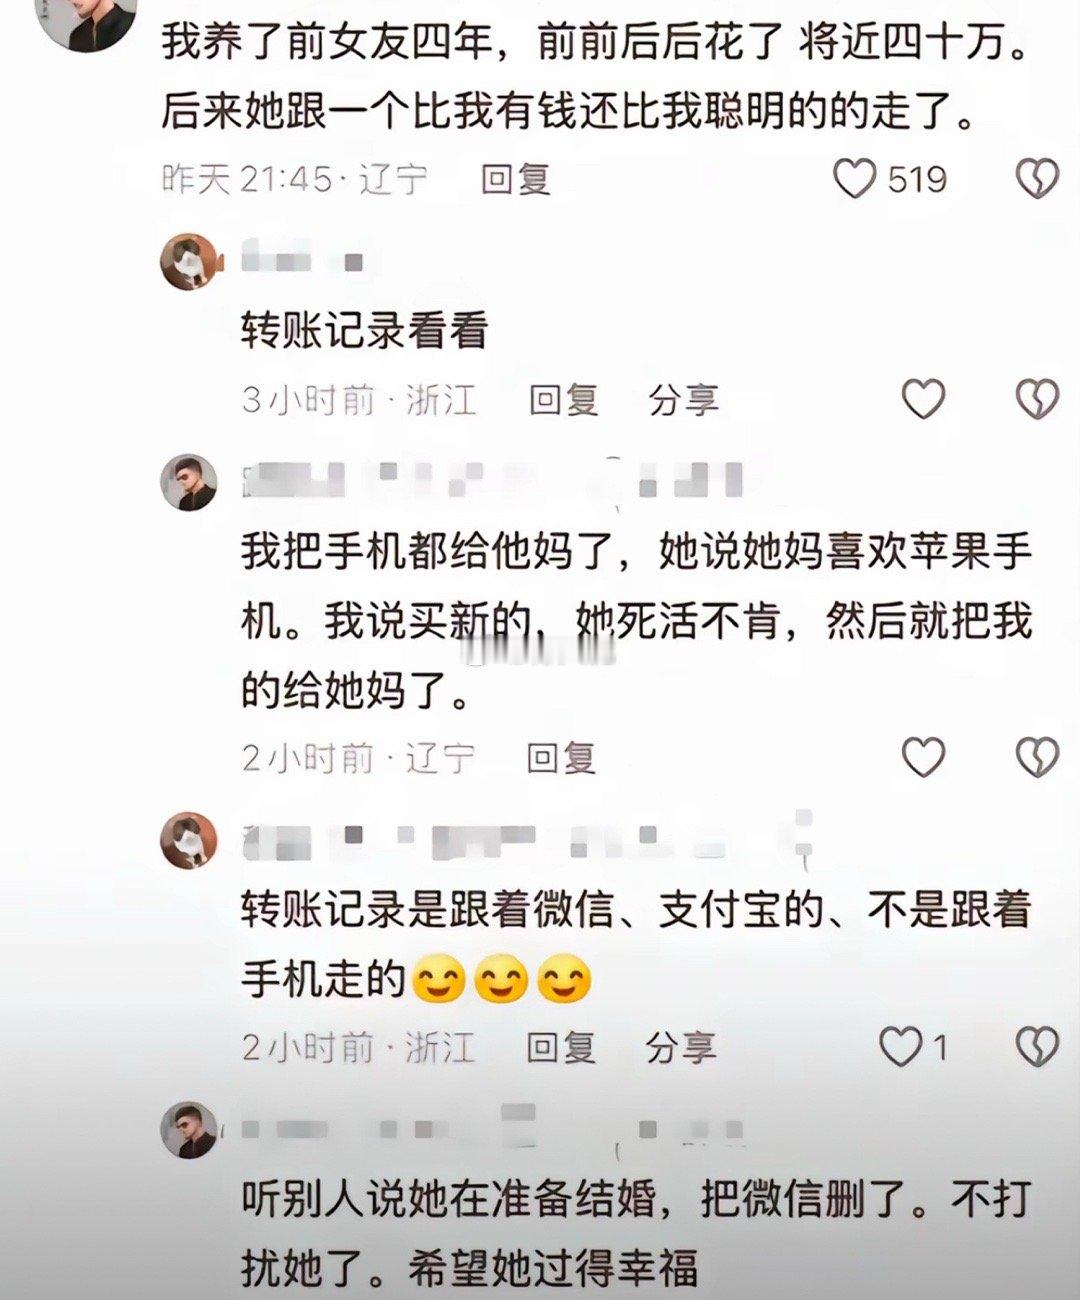Share the comment with smiling emojis
Viewport: 1080px width, 1300px height.
click(681, 1048)
